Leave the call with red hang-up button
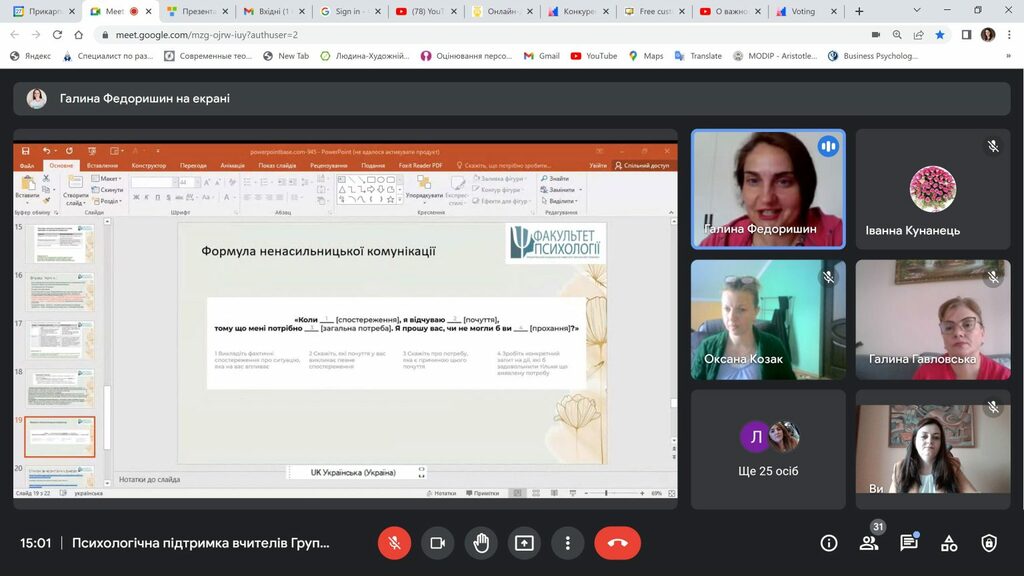 pos(617,543)
